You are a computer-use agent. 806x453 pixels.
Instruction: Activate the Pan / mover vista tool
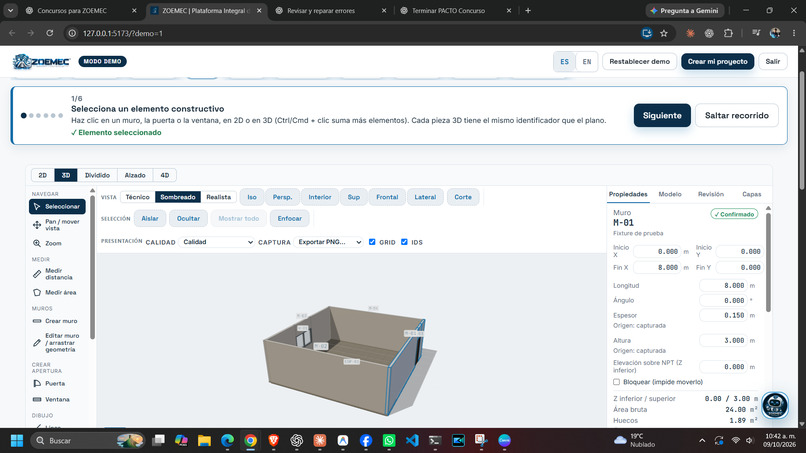click(57, 225)
